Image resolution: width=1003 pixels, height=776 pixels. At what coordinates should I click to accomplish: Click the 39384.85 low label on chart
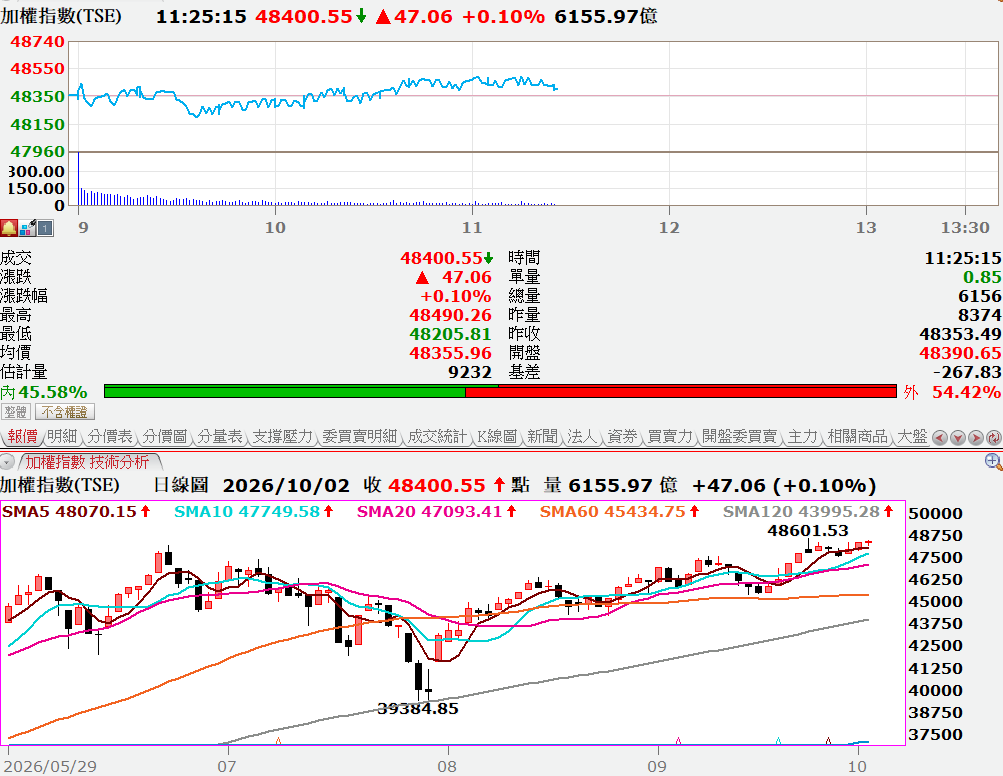pyautogui.click(x=418, y=709)
